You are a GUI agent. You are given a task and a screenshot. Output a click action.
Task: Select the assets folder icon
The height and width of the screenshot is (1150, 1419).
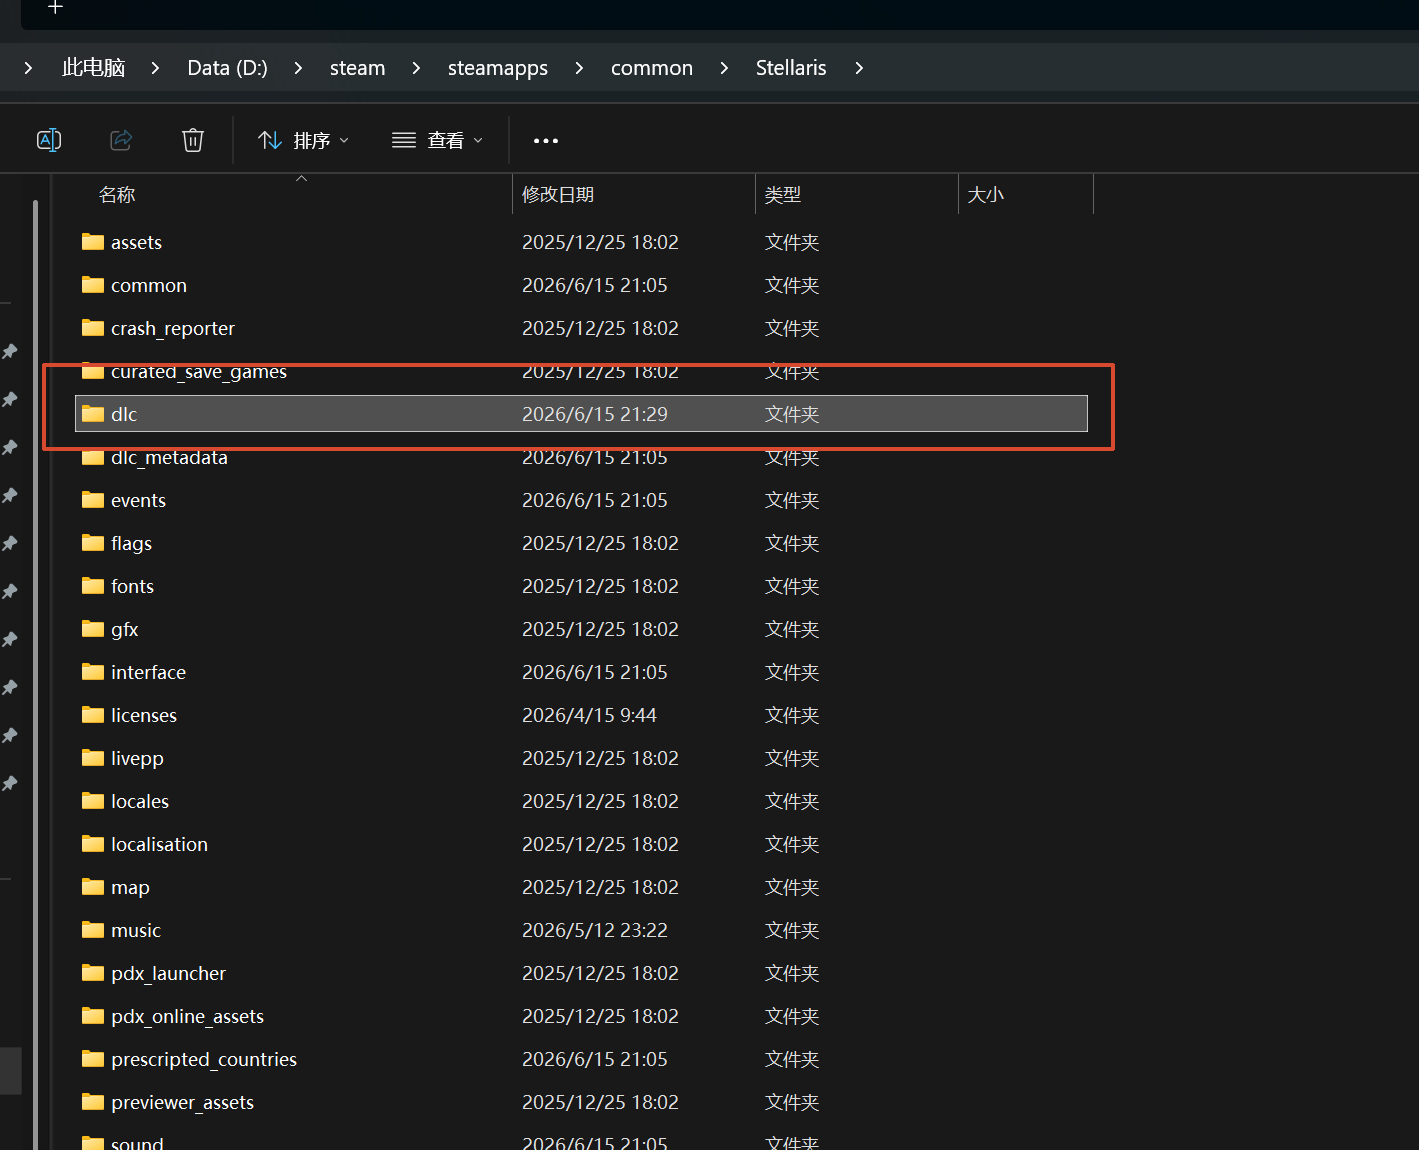(x=93, y=242)
